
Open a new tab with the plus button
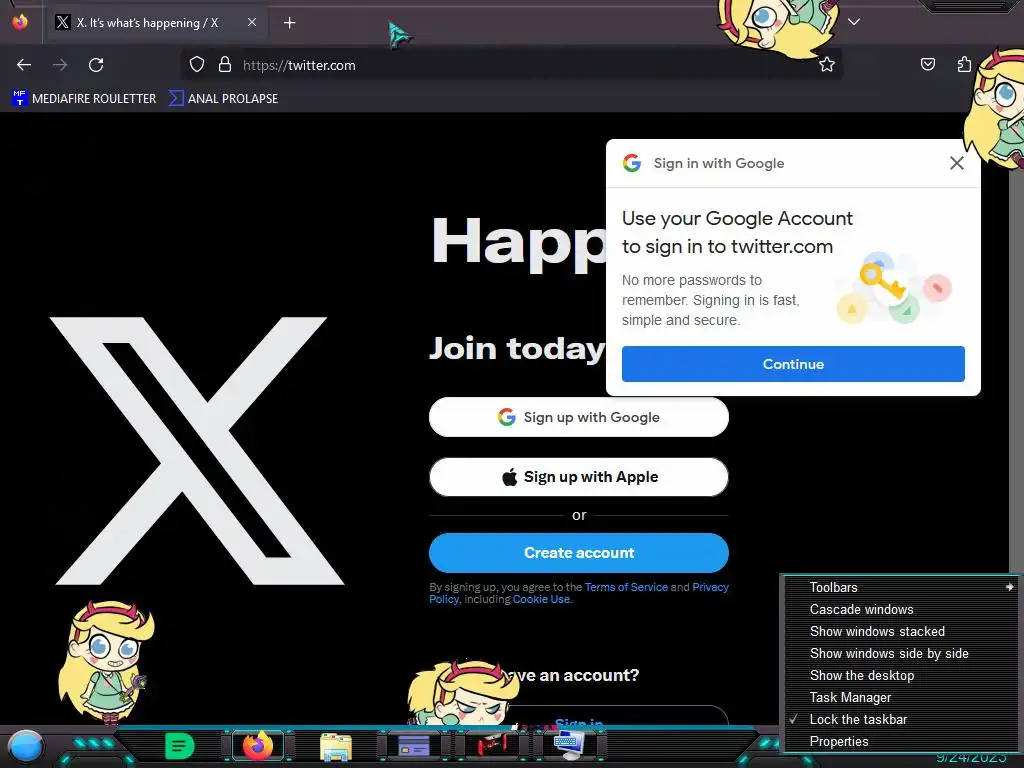289,23
